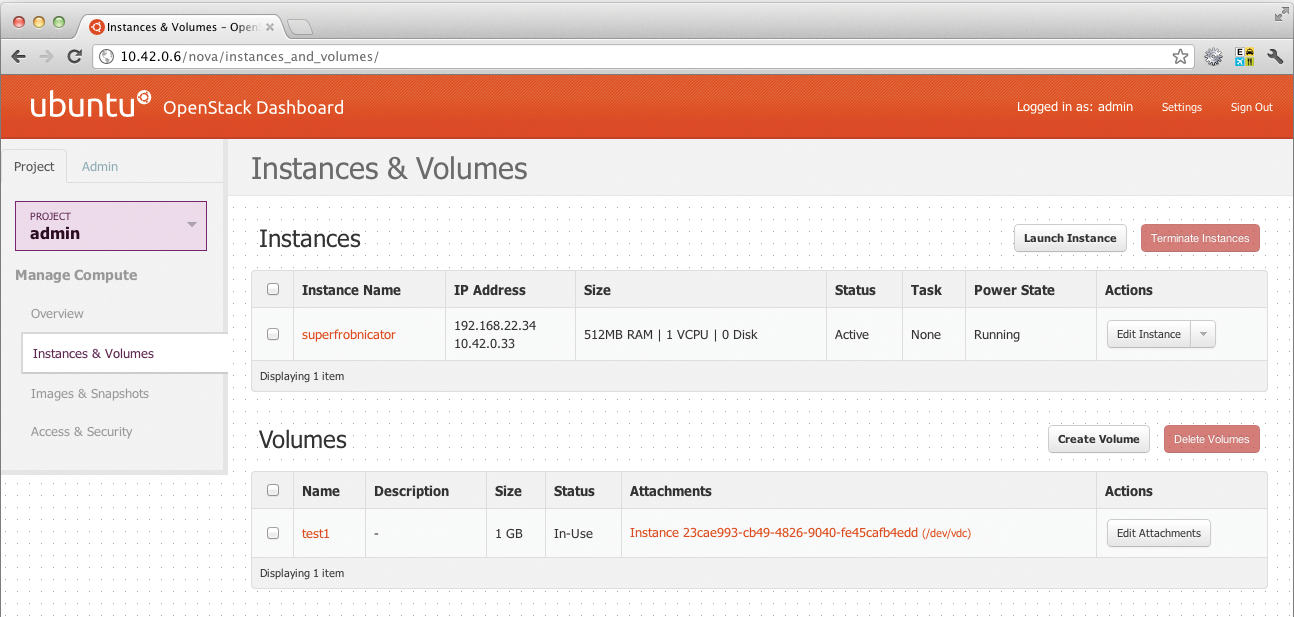The width and height of the screenshot is (1294, 617).
Task: Check the test1 volume checkbox
Action: click(273, 533)
